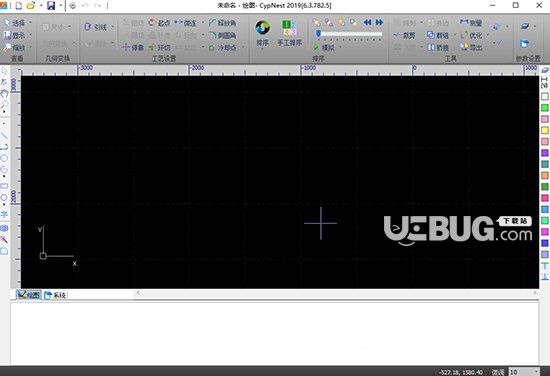The image size is (550, 376).
Task: Click the 优化 optimize tool
Action: click(471, 35)
